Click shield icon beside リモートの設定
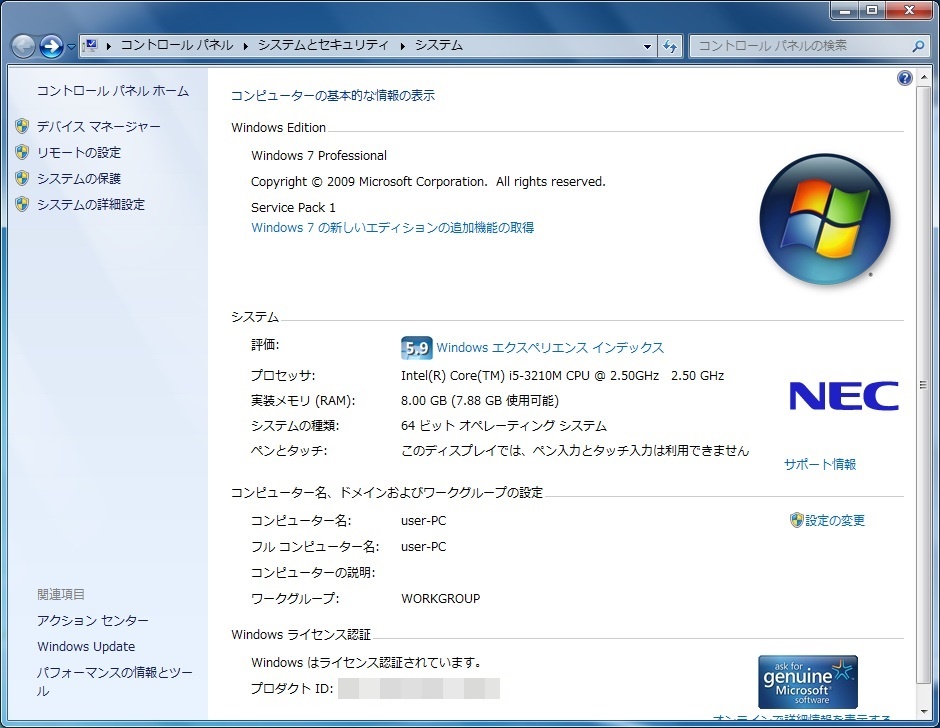The height and width of the screenshot is (728, 940). pos(22,152)
